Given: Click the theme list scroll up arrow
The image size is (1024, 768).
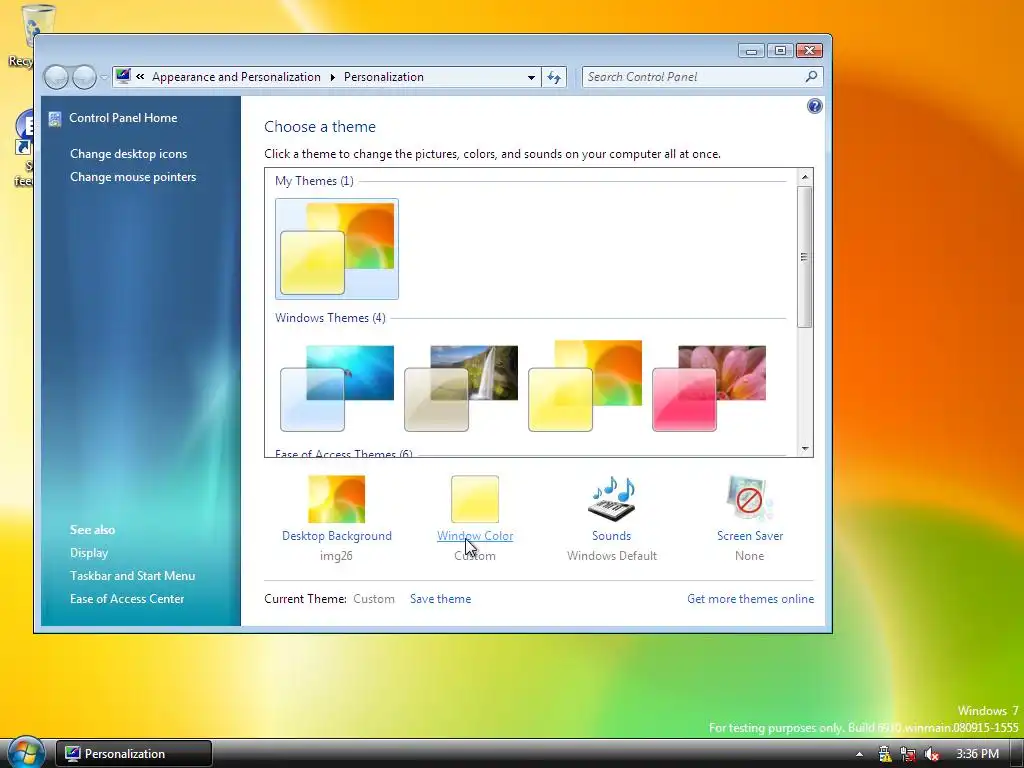Looking at the screenshot, I should click(x=805, y=177).
